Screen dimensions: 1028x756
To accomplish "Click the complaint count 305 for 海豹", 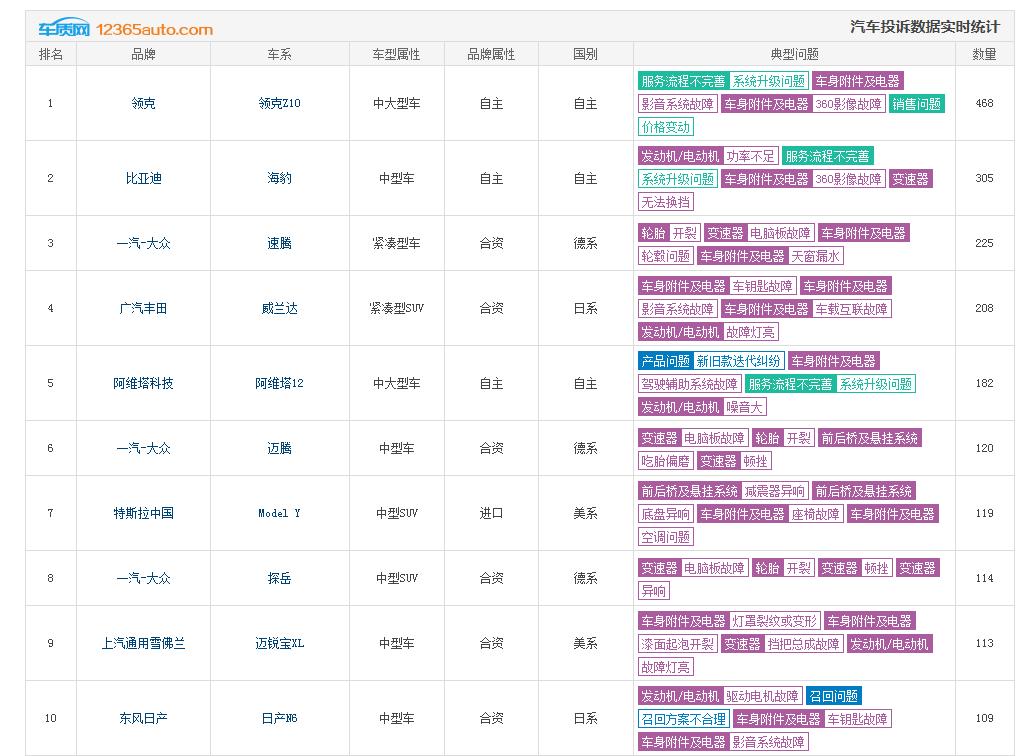I will (984, 178).
